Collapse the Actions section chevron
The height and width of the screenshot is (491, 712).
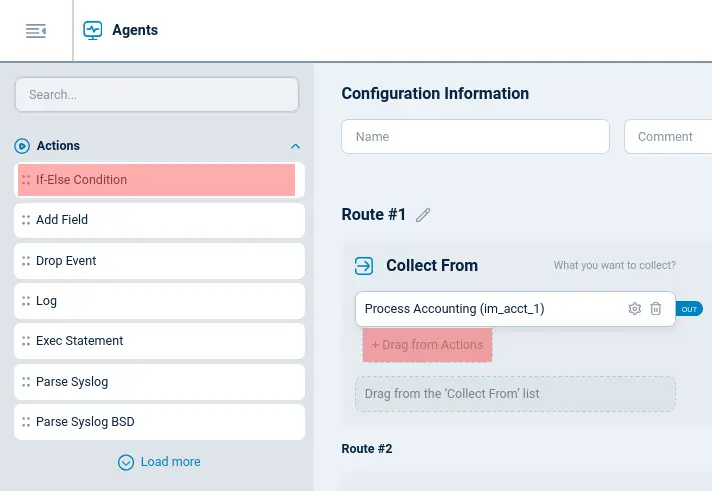click(x=294, y=146)
